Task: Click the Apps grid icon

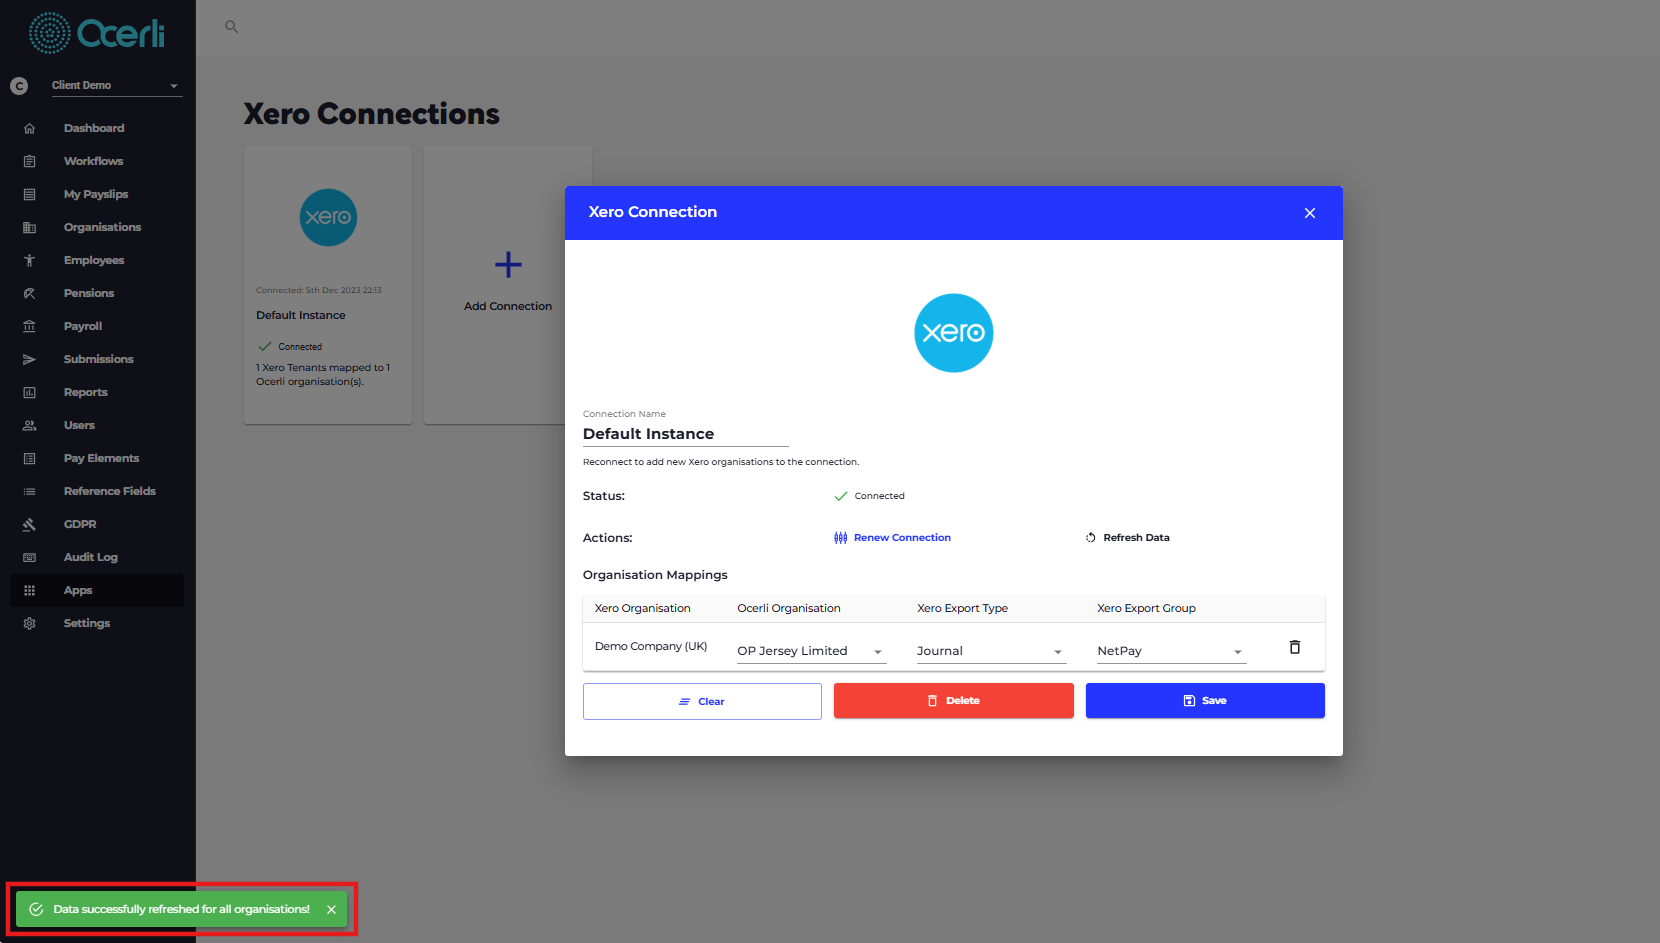Action: click(x=29, y=590)
